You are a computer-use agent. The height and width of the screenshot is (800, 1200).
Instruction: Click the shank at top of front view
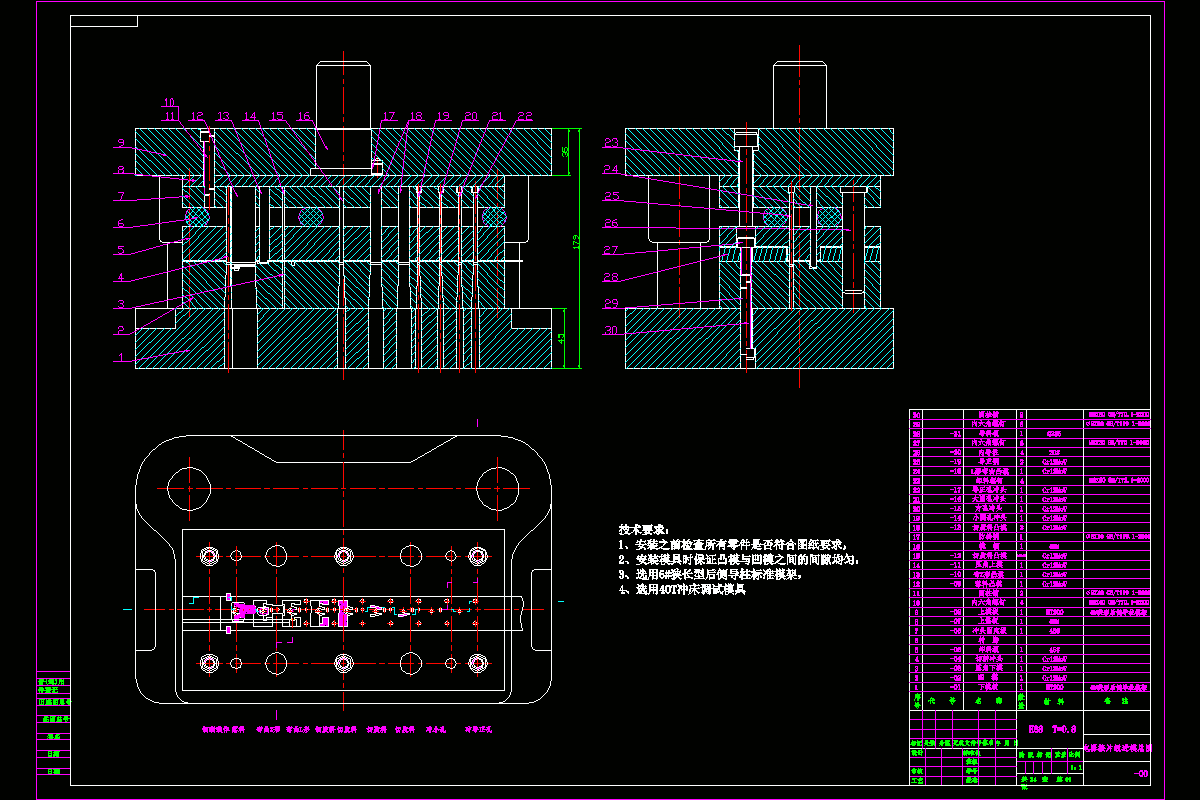[345, 94]
